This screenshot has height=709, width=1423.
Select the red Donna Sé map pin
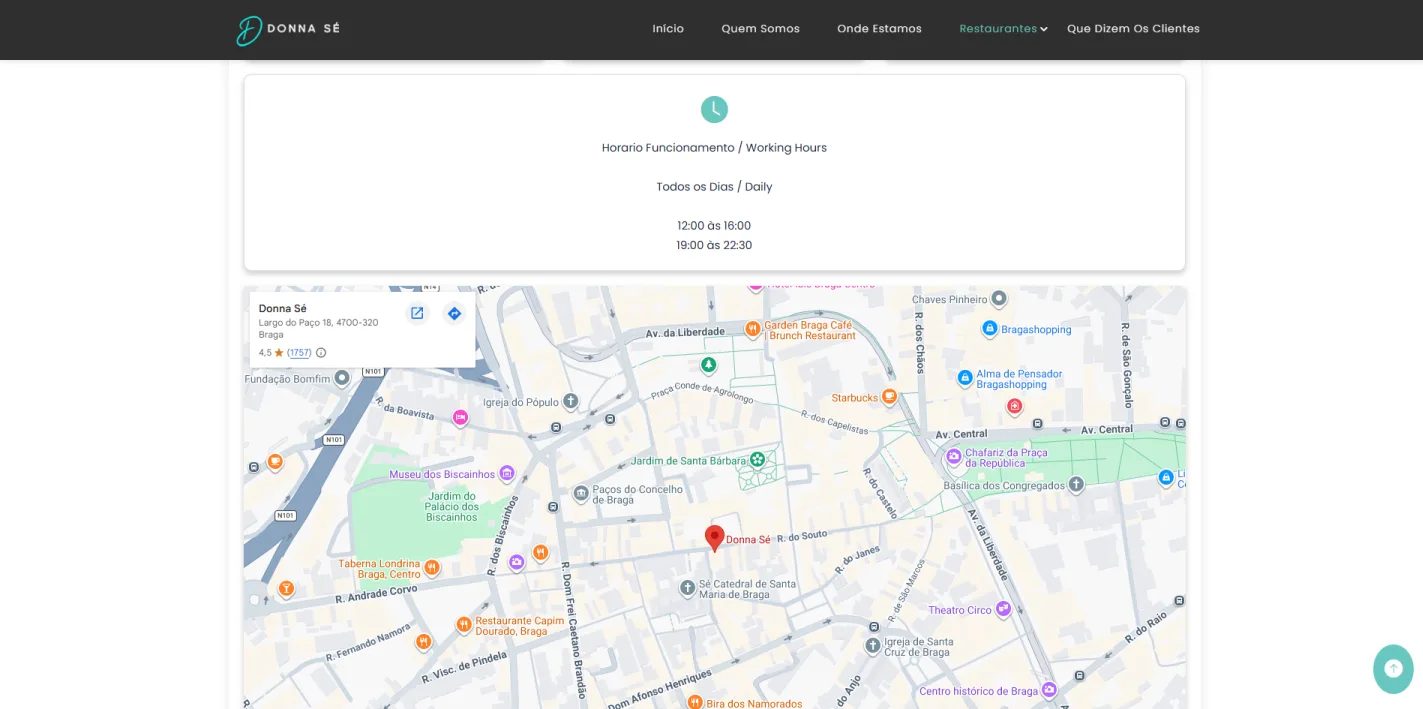tap(714, 538)
